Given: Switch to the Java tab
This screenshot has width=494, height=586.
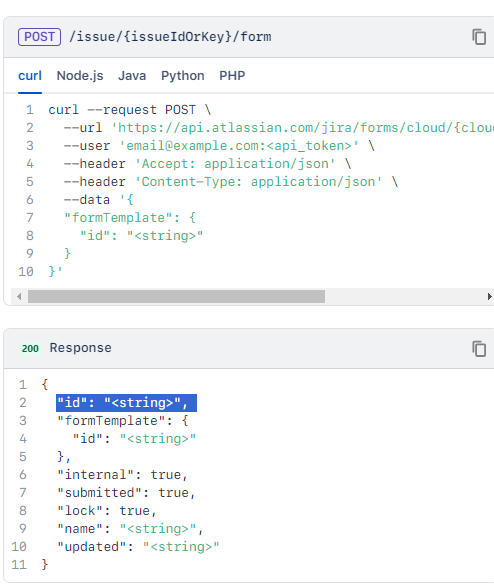Looking at the screenshot, I should [x=132, y=76].
